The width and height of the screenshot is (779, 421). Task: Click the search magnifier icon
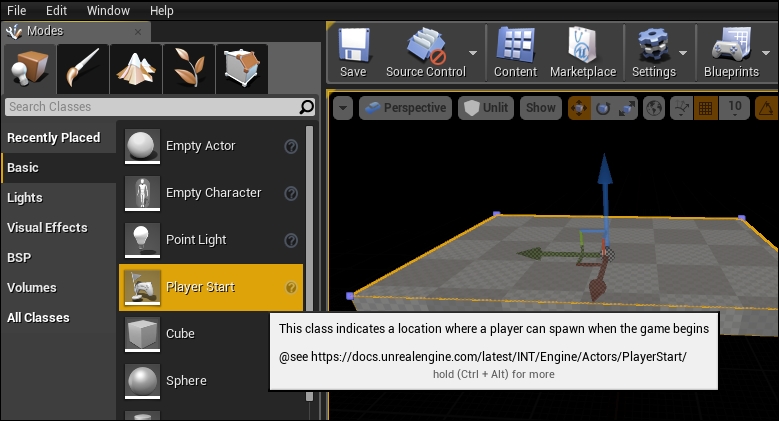click(x=307, y=107)
